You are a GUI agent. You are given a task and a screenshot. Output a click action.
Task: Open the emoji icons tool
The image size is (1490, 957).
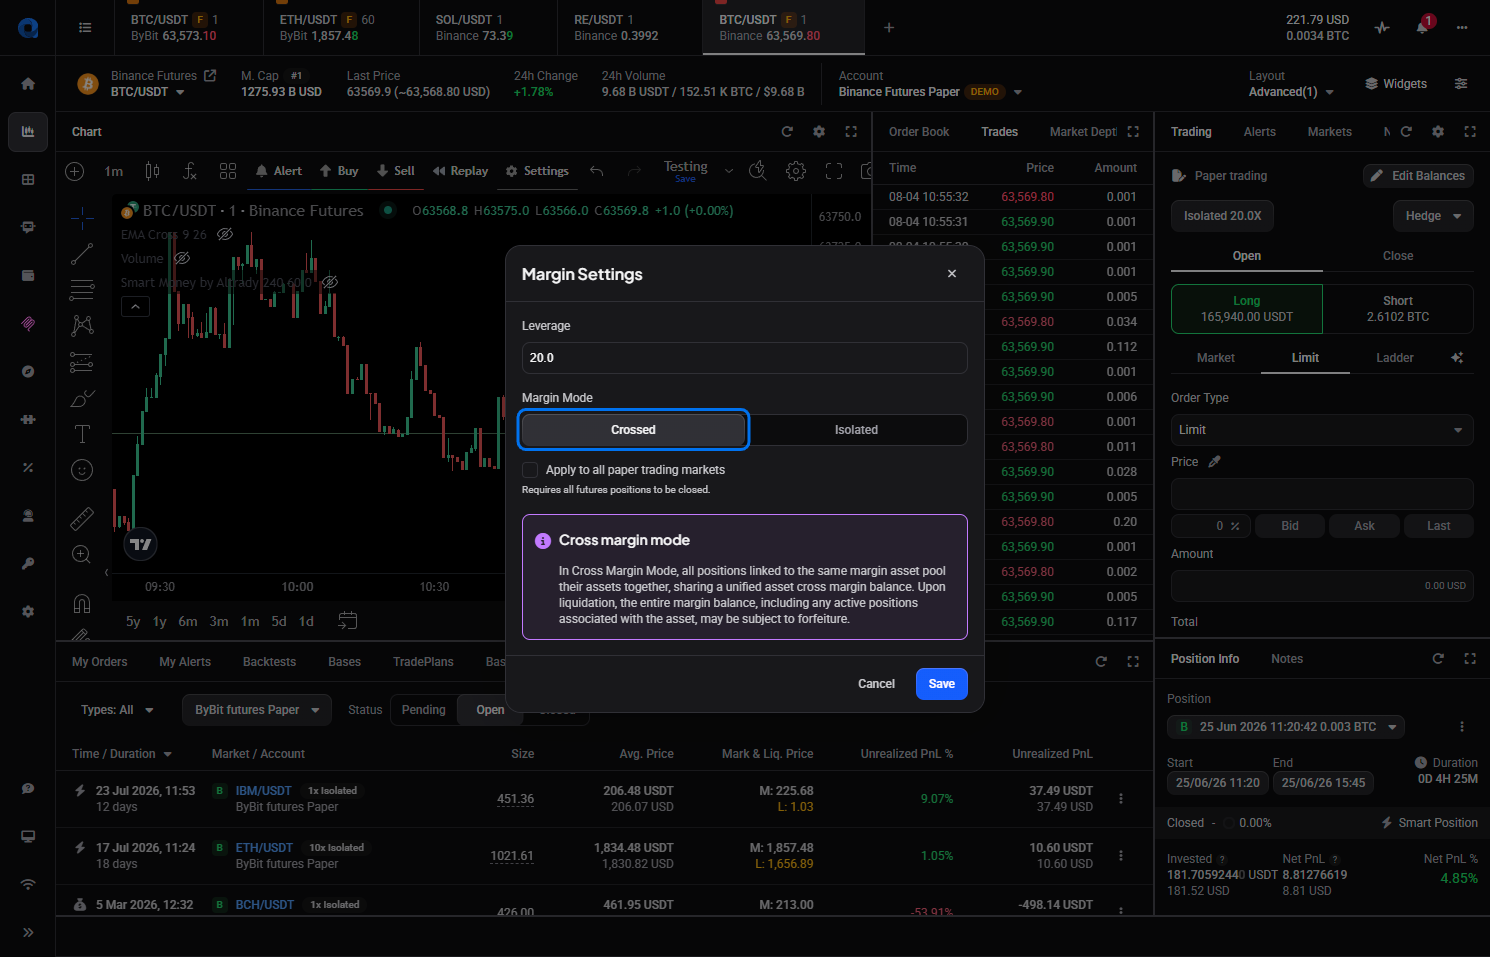click(x=82, y=470)
